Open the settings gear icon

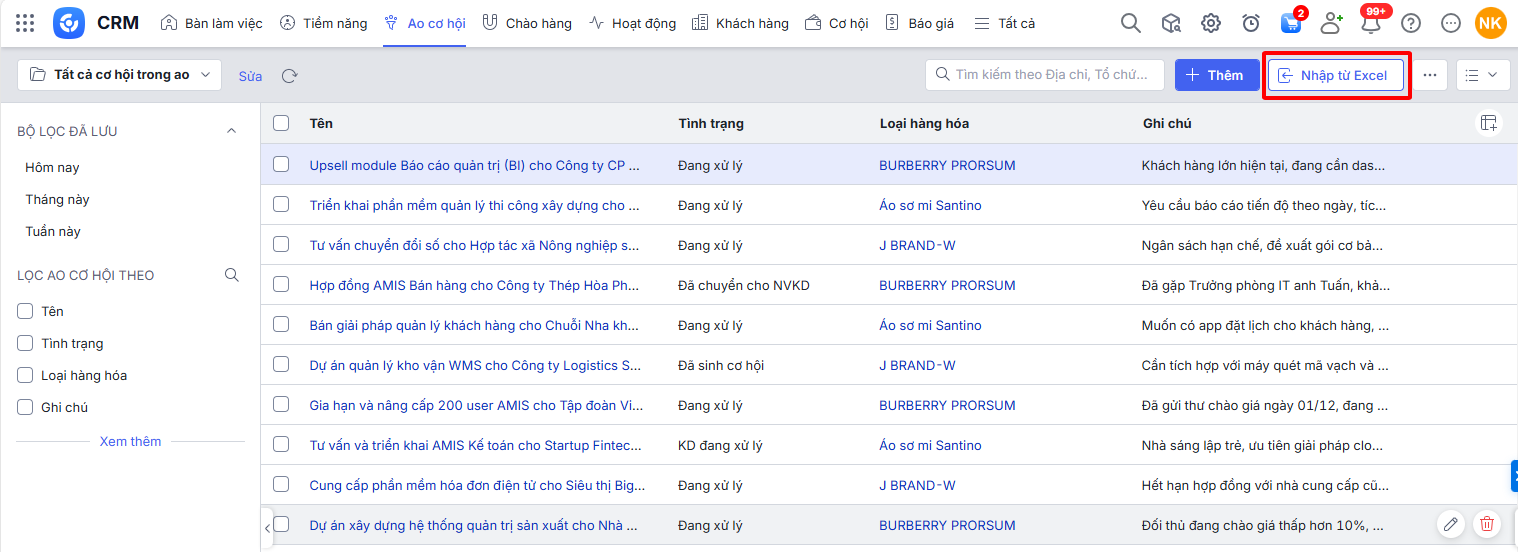(1210, 23)
